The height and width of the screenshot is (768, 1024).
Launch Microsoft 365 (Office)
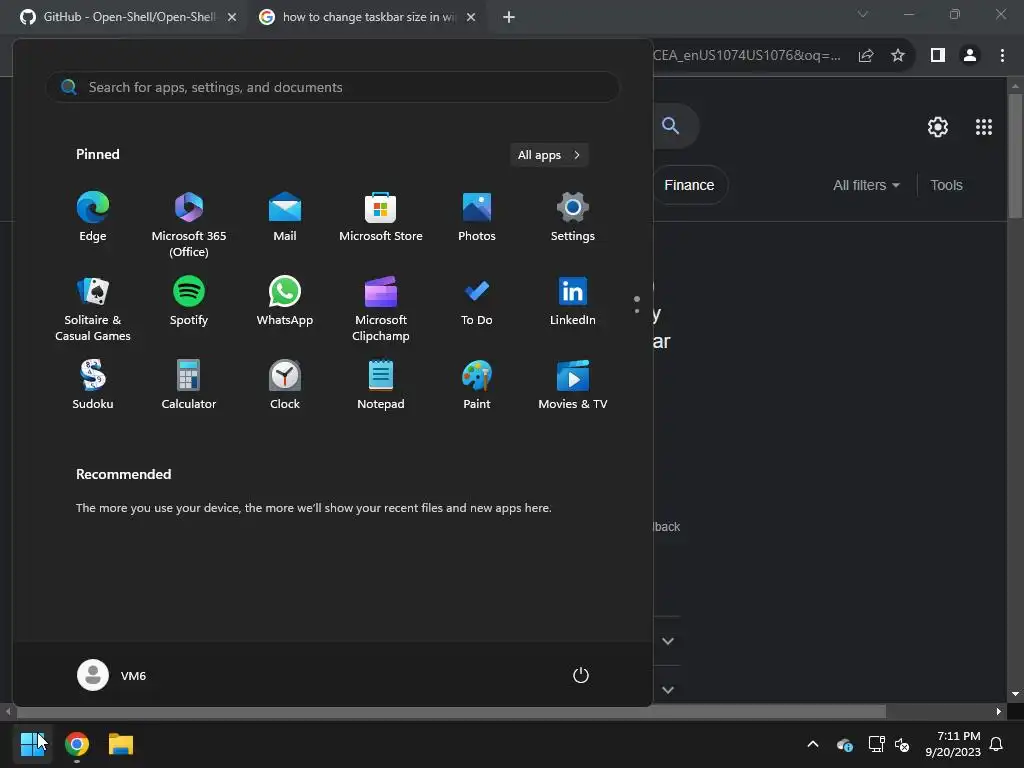pyautogui.click(x=189, y=224)
